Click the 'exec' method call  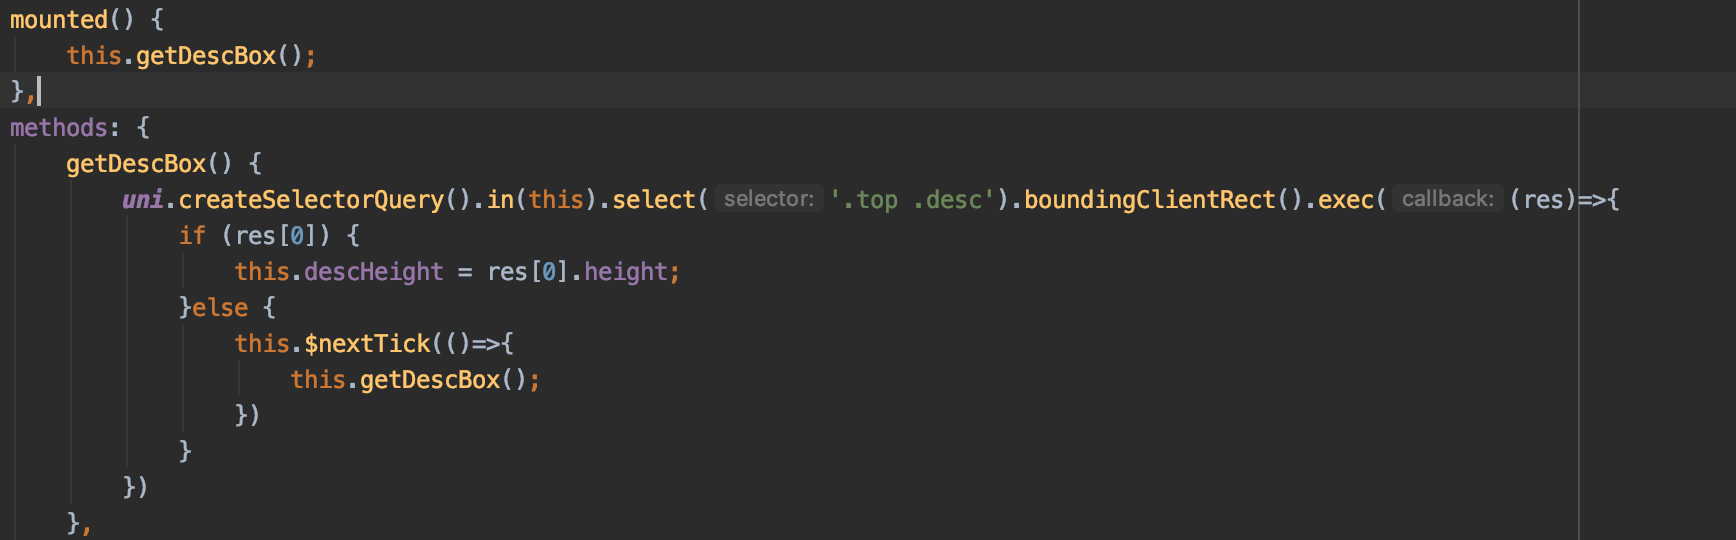pyautogui.click(x=1345, y=200)
